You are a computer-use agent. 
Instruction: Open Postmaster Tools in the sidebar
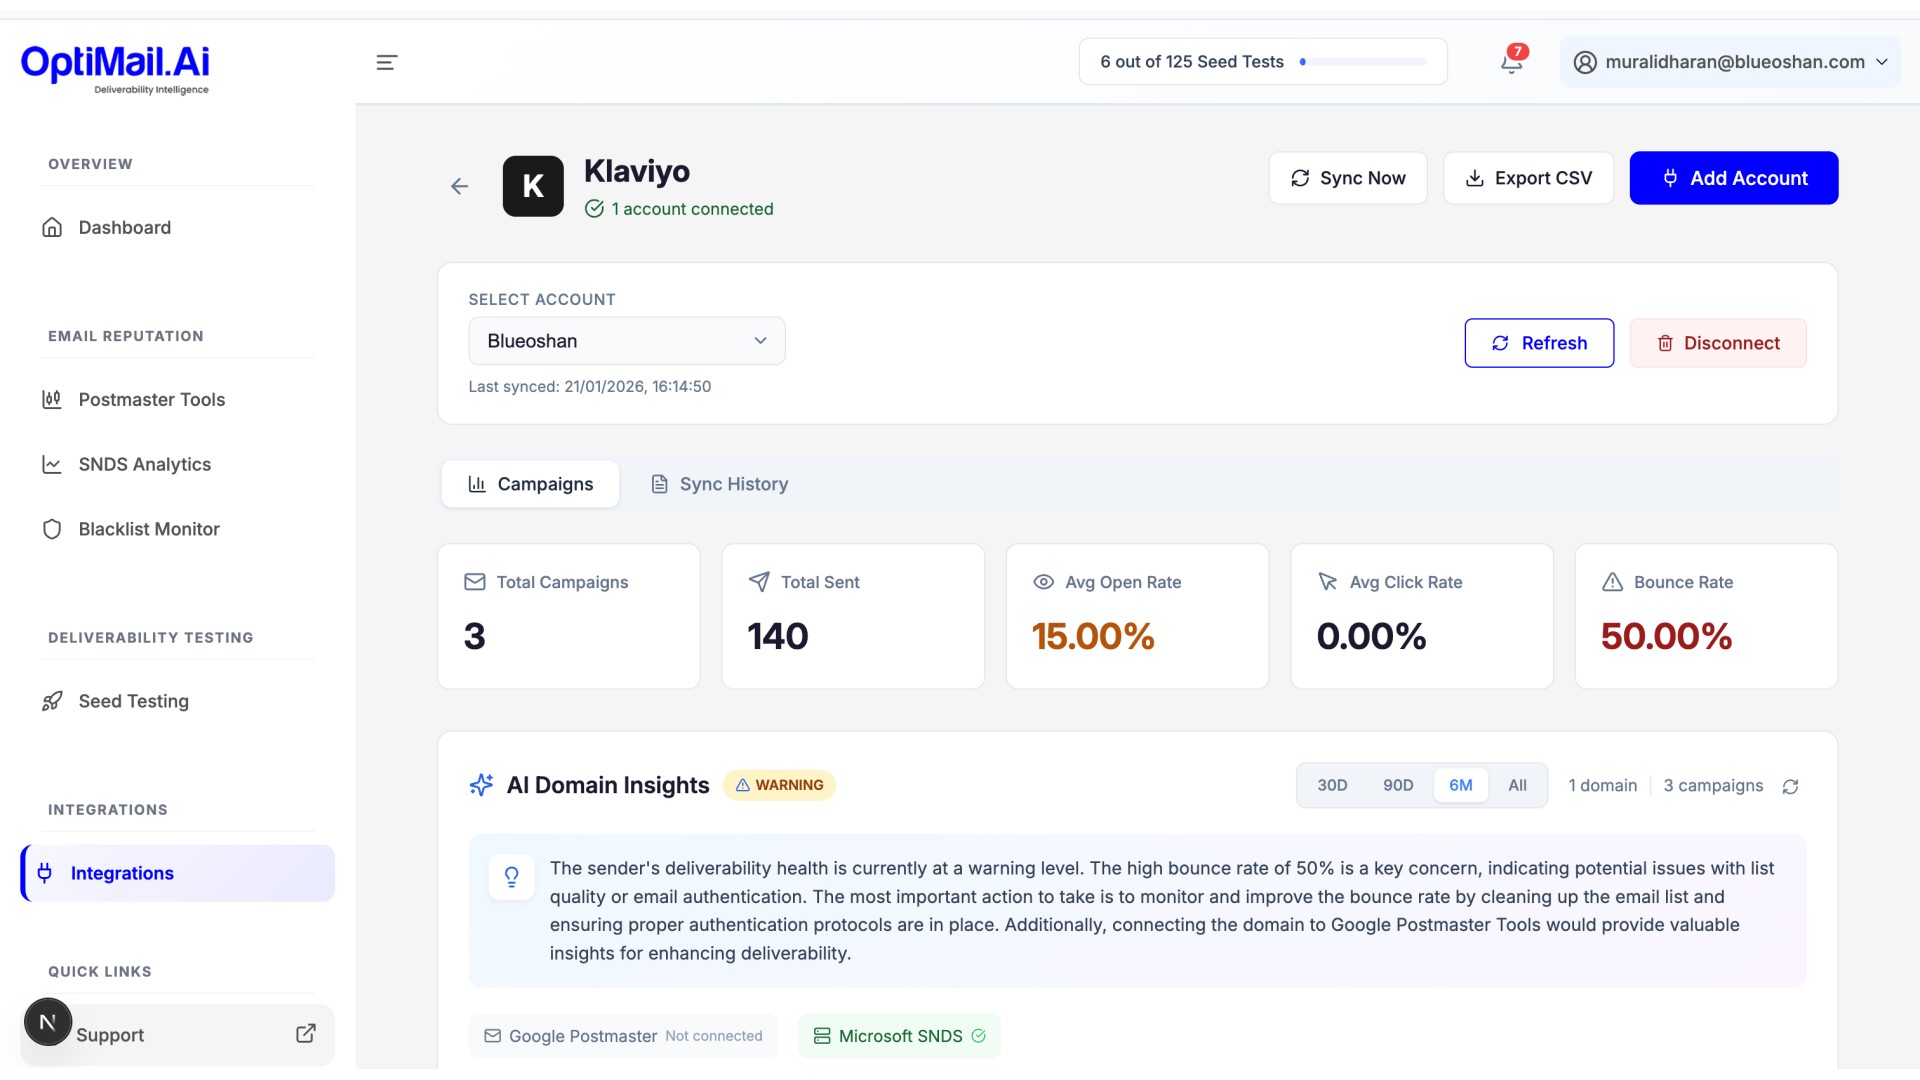[x=151, y=399]
